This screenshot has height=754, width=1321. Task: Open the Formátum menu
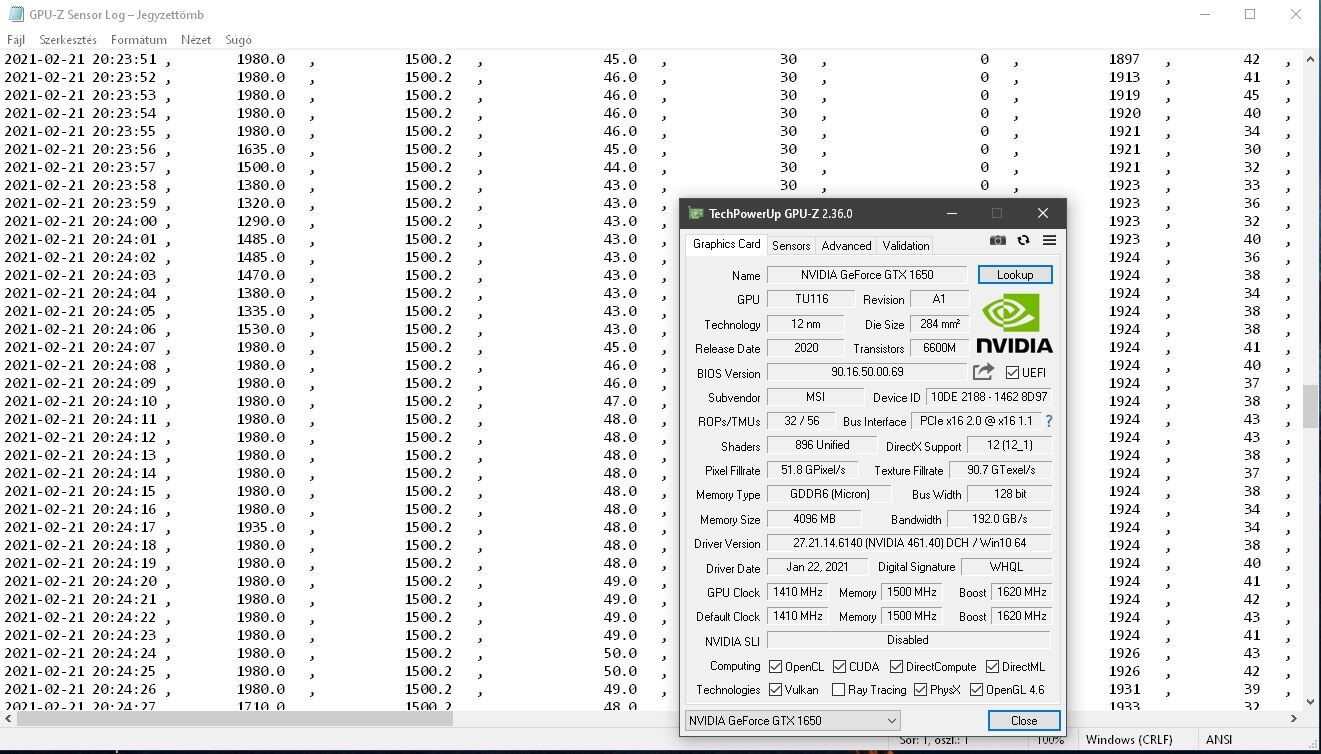[x=139, y=40]
